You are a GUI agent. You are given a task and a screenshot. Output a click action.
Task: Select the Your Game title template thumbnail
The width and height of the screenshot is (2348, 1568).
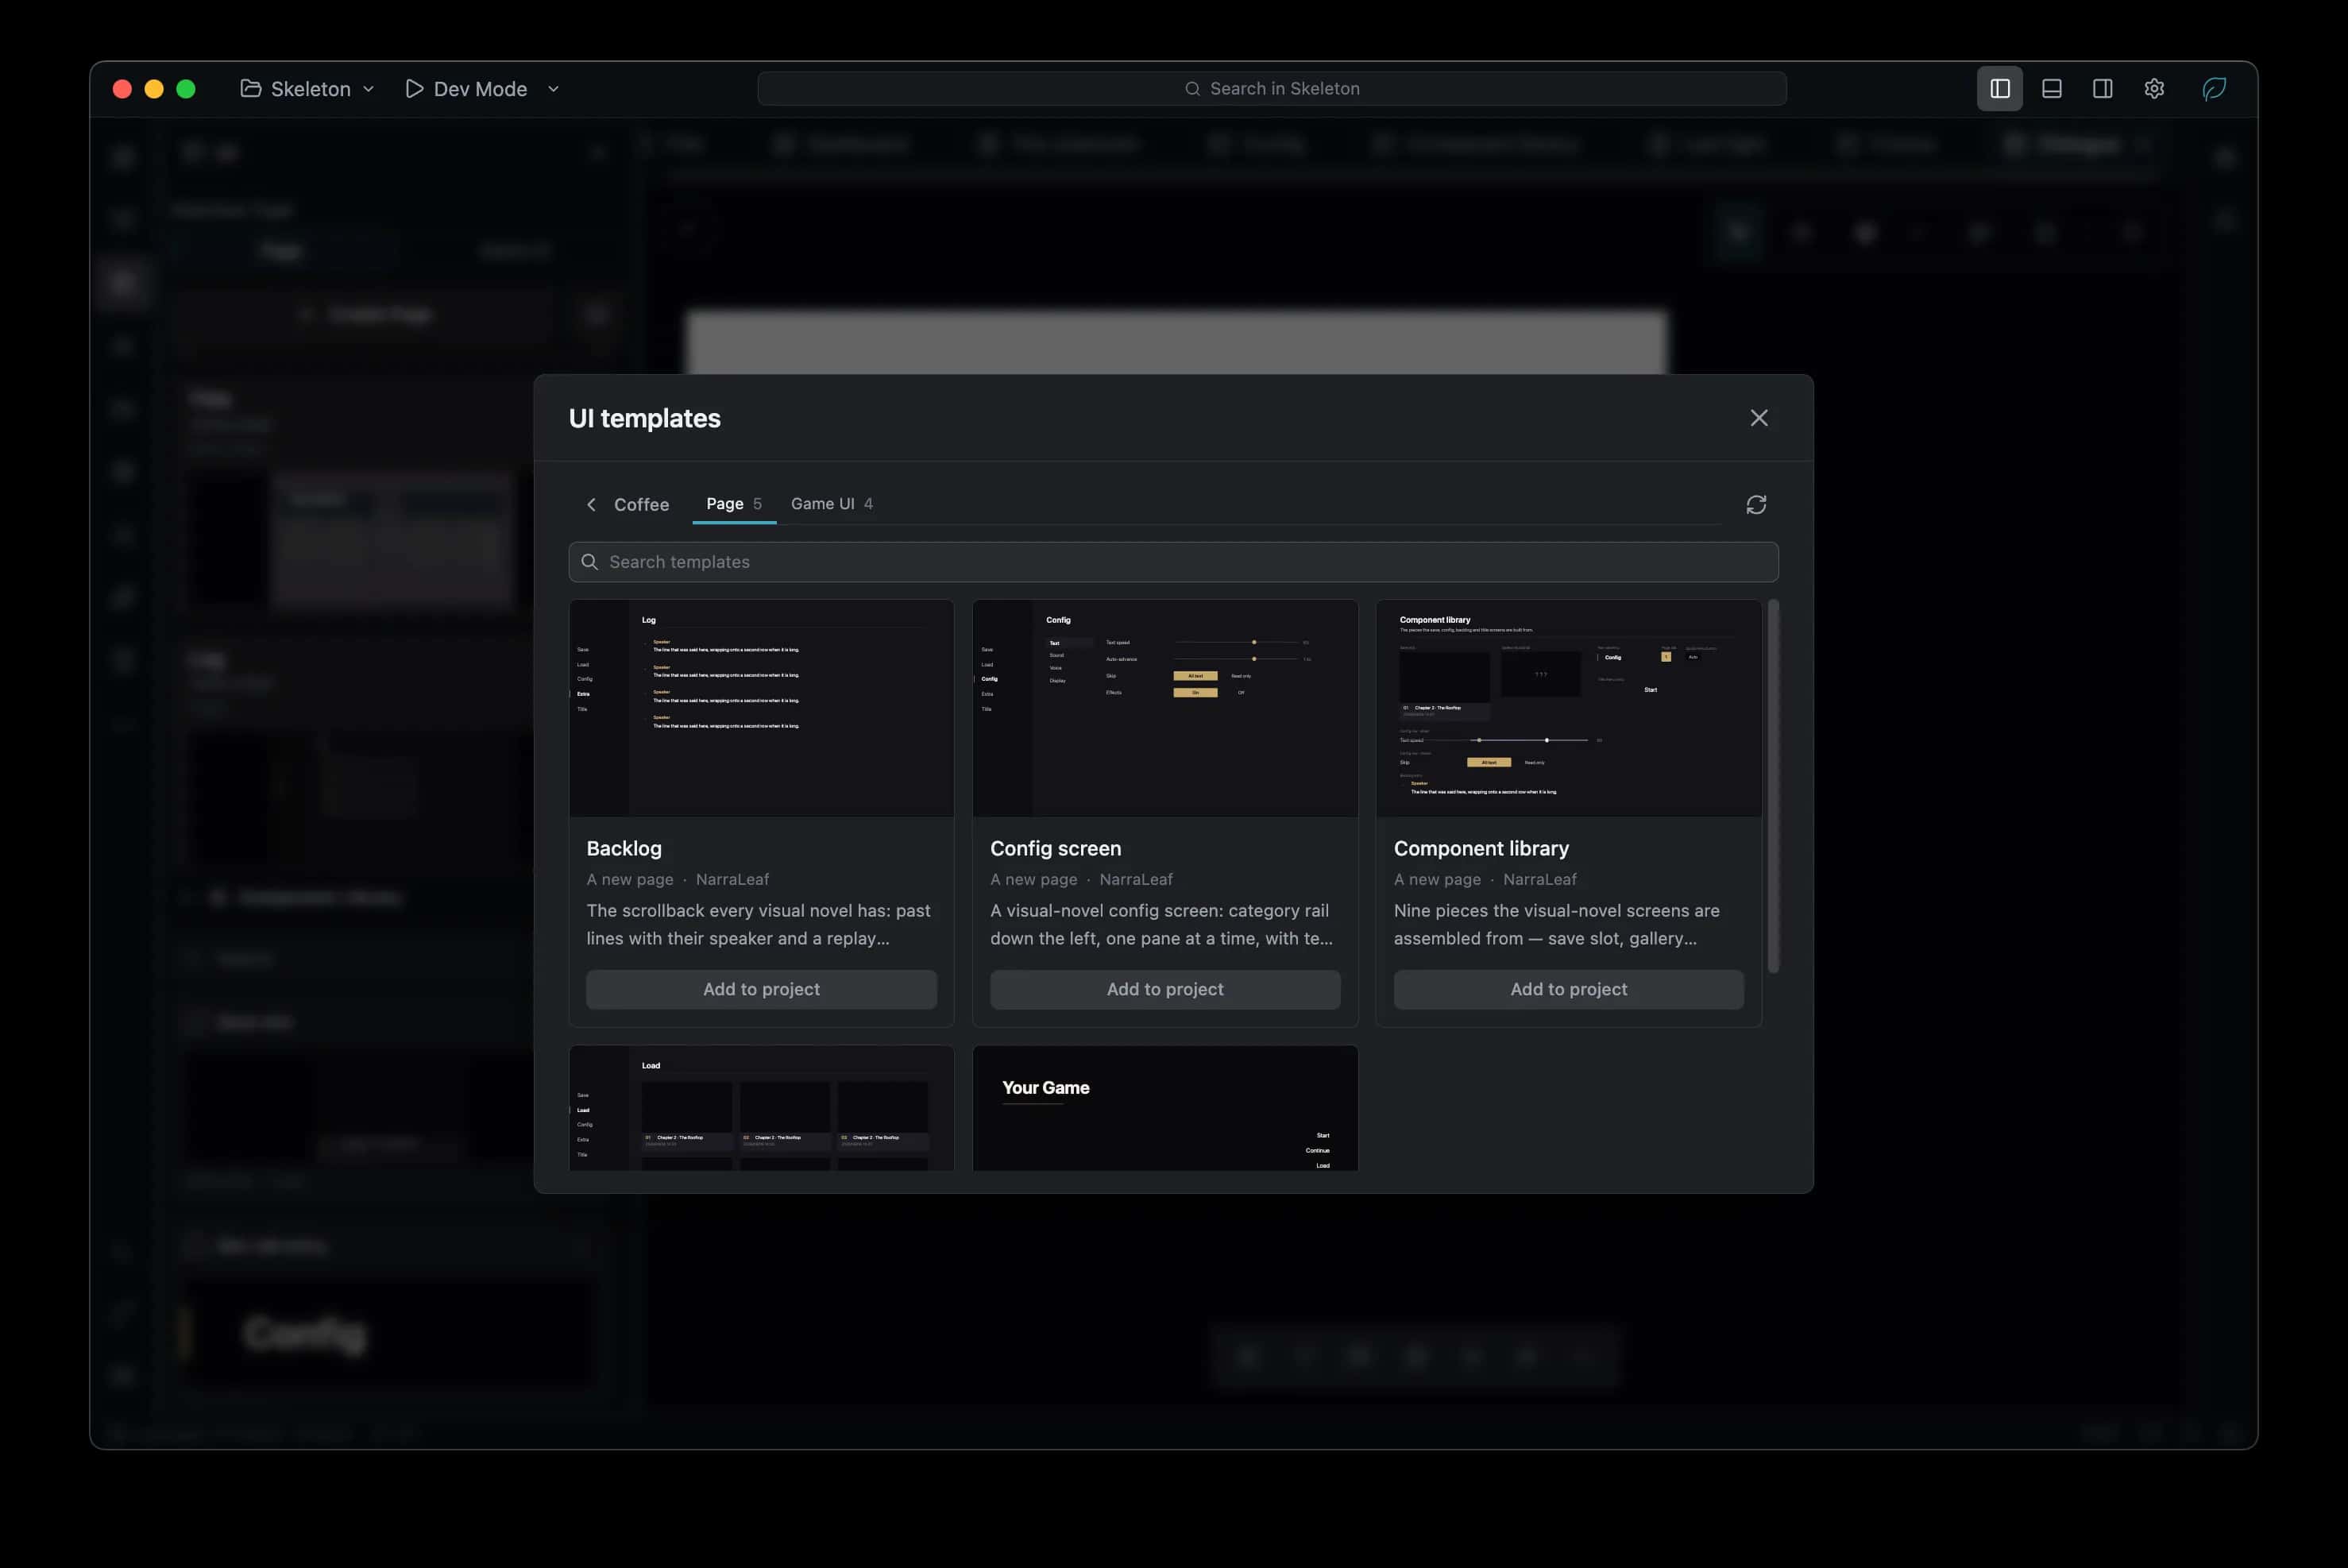point(1165,1108)
